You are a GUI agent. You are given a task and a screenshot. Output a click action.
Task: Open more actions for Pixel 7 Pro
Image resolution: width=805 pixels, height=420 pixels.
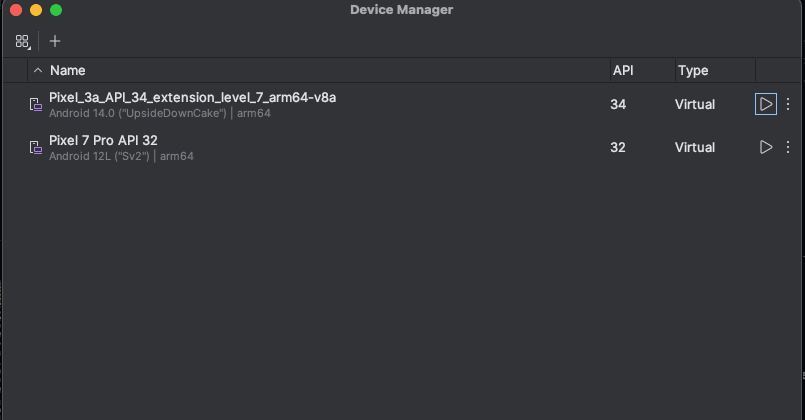point(788,147)
